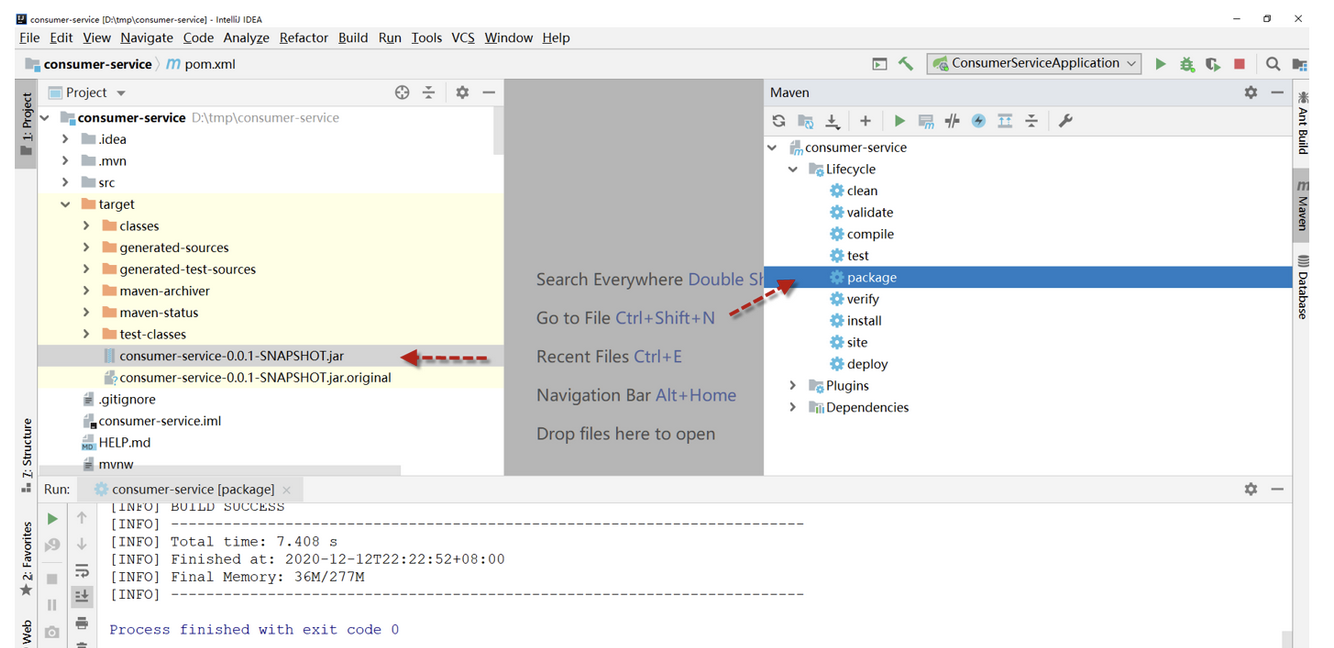Expand the Plugins node in Maven panel

[793, 386]
